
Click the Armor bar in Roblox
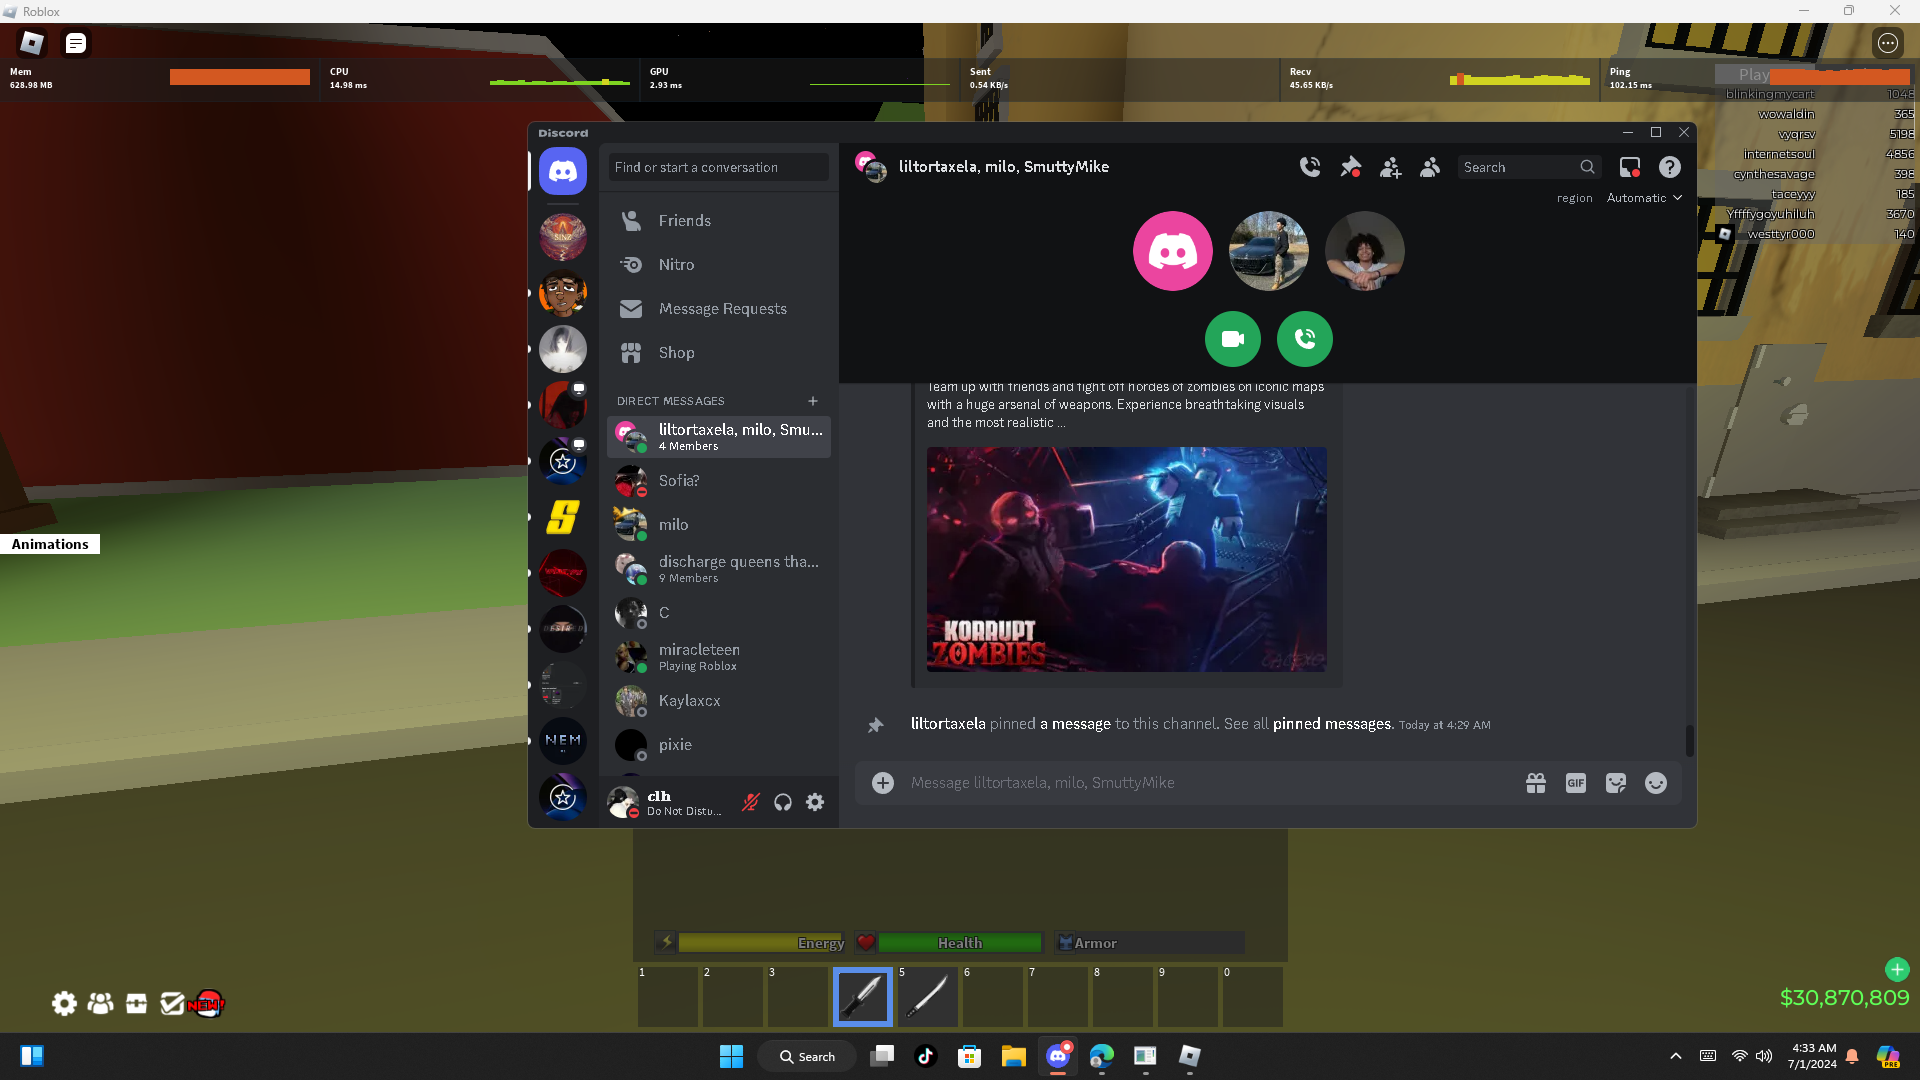(x=1150, y=943)
